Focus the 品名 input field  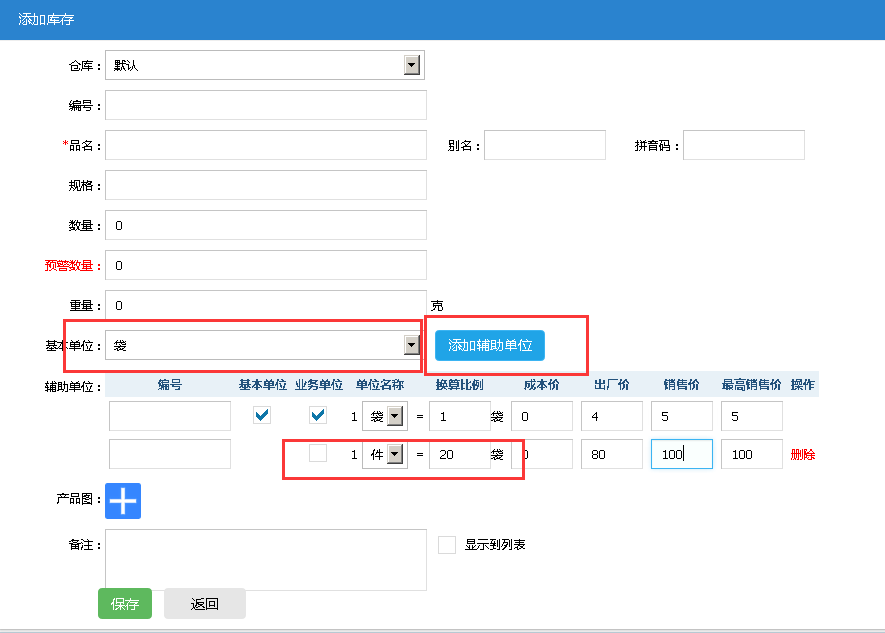[265, 145]
